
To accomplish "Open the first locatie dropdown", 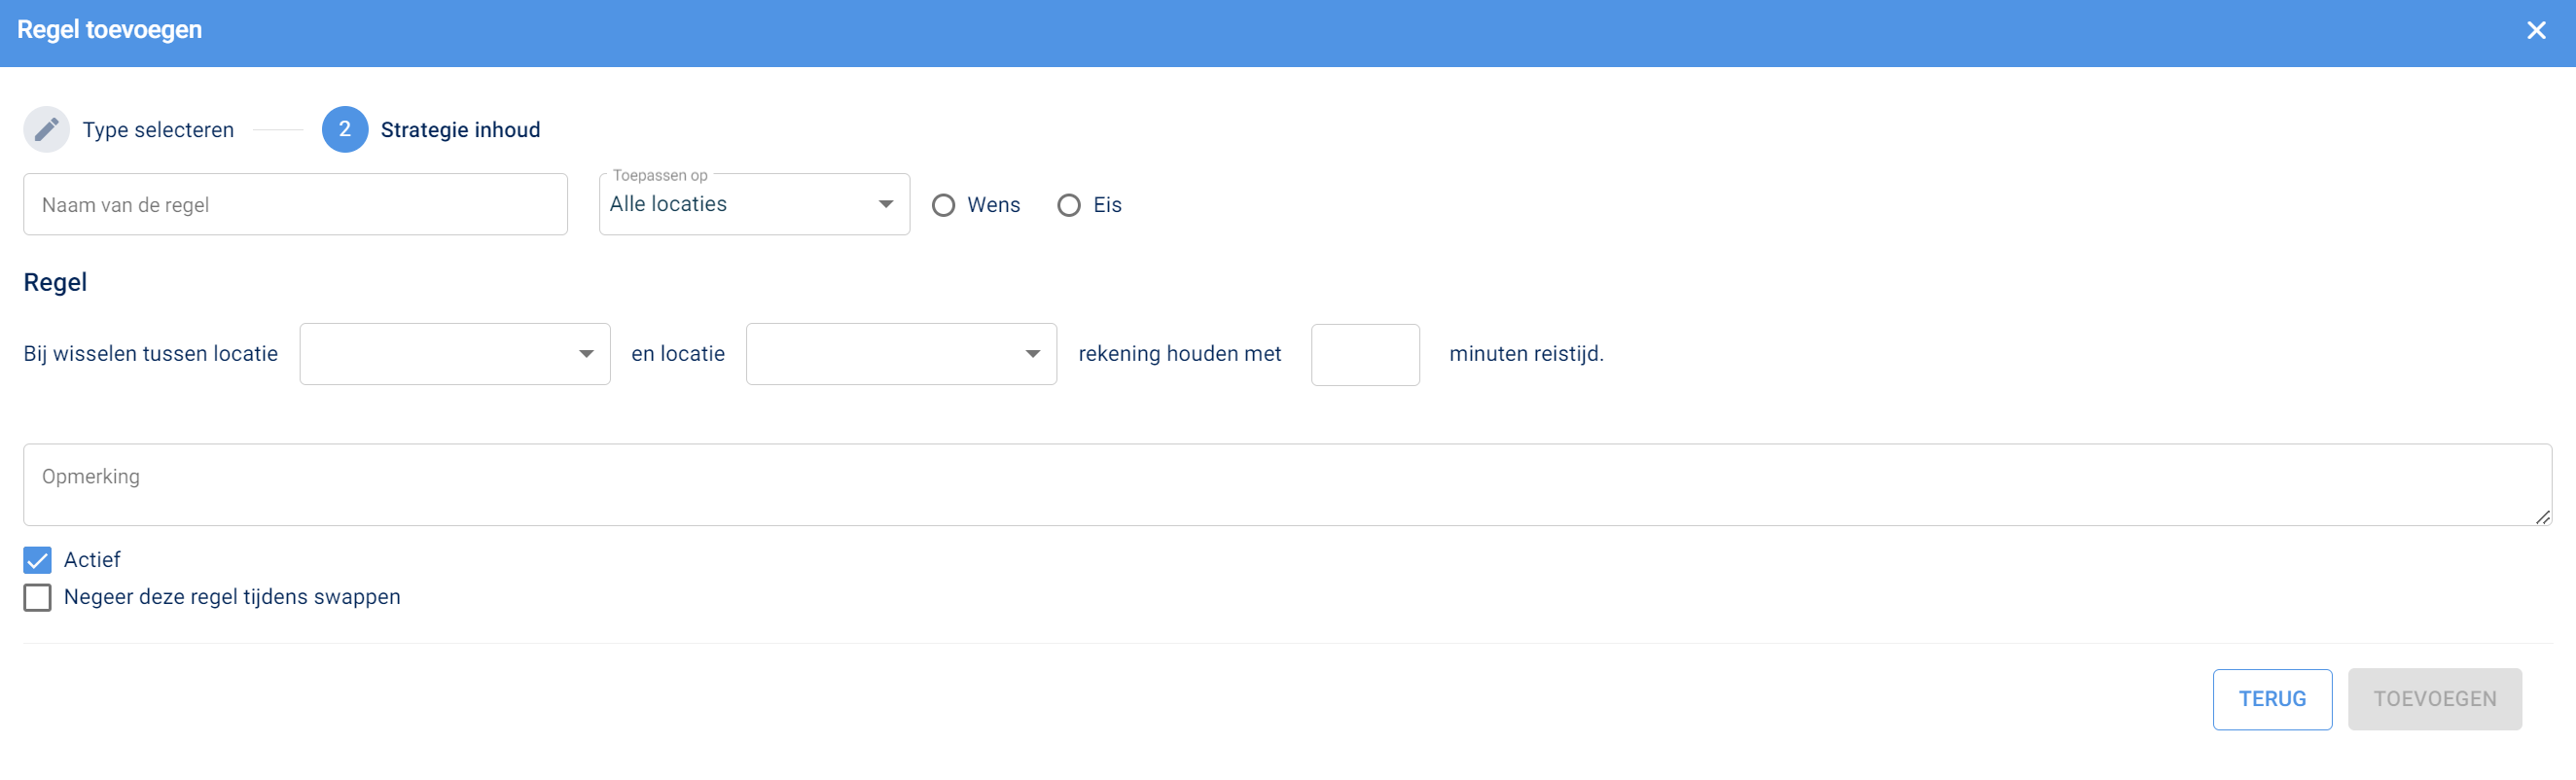I will 455,354.
